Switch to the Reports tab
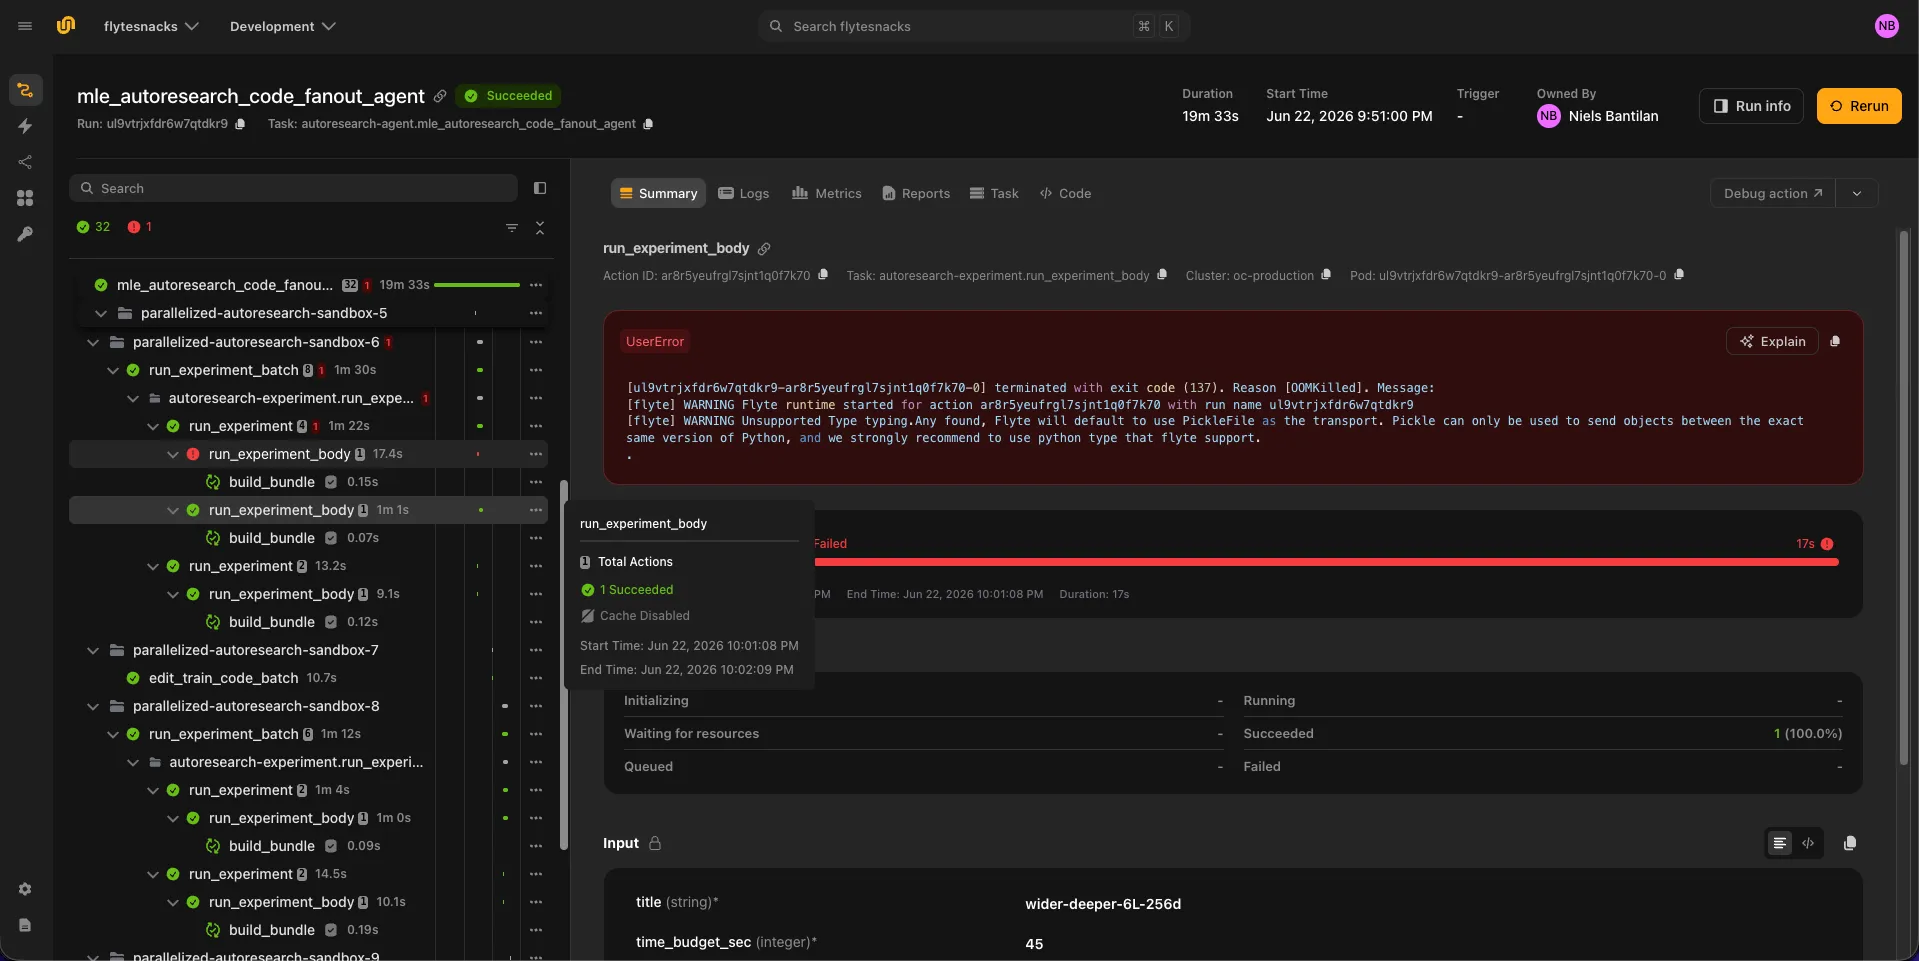The image size is (1919, 961). click(916, 193)
